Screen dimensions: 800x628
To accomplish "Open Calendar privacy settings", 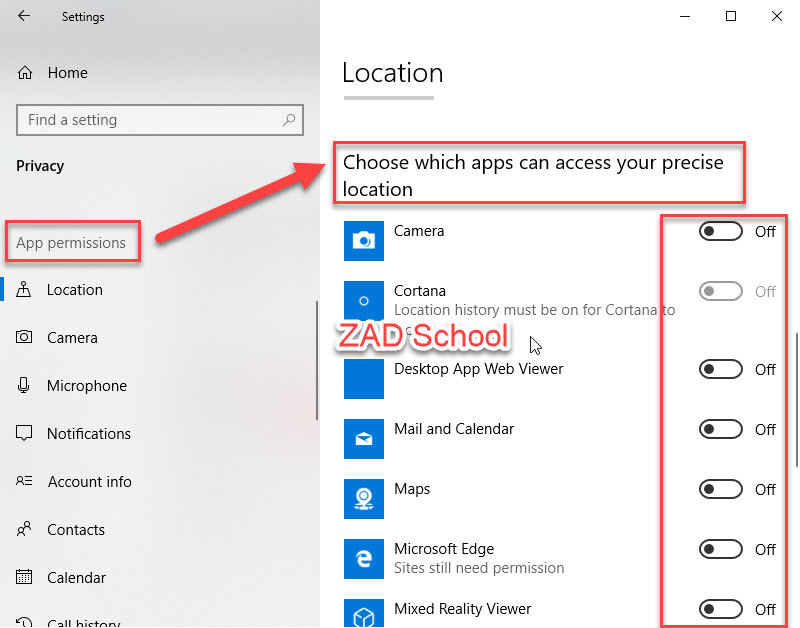I will [77, 577].
